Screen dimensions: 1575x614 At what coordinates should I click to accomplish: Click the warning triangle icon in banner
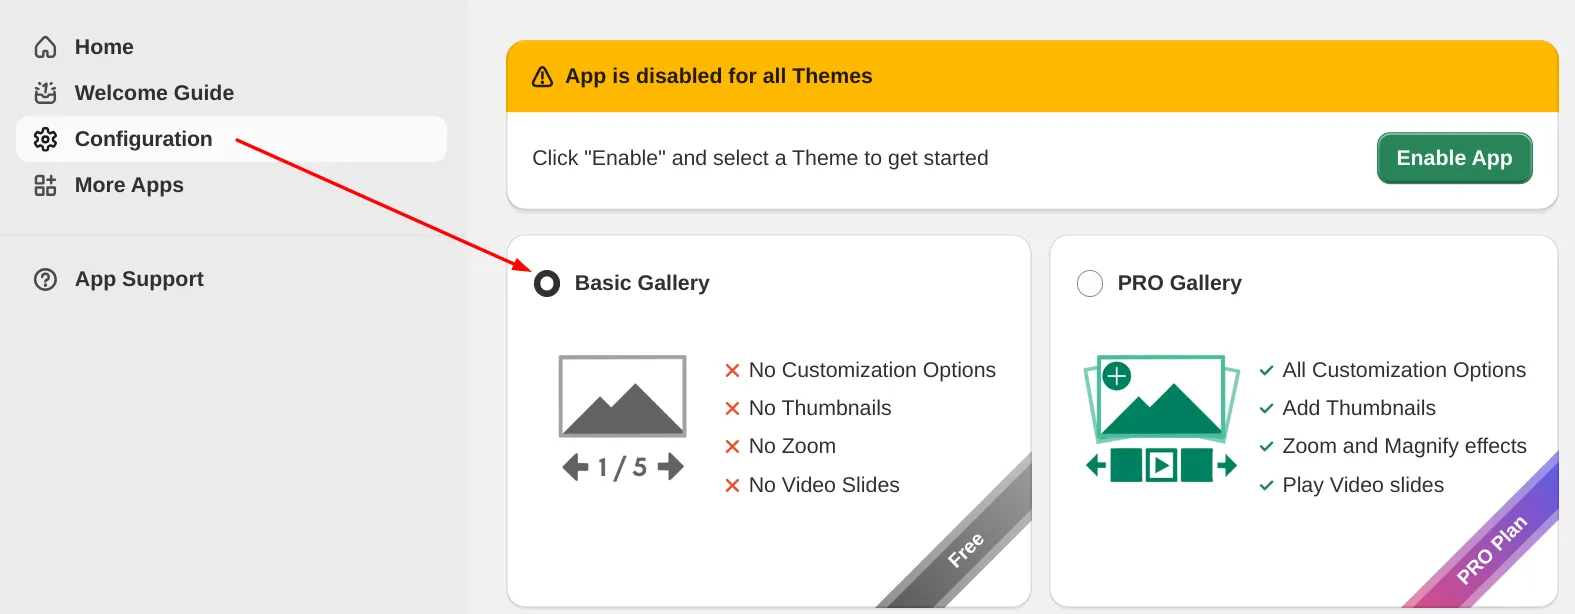[542, 77]
